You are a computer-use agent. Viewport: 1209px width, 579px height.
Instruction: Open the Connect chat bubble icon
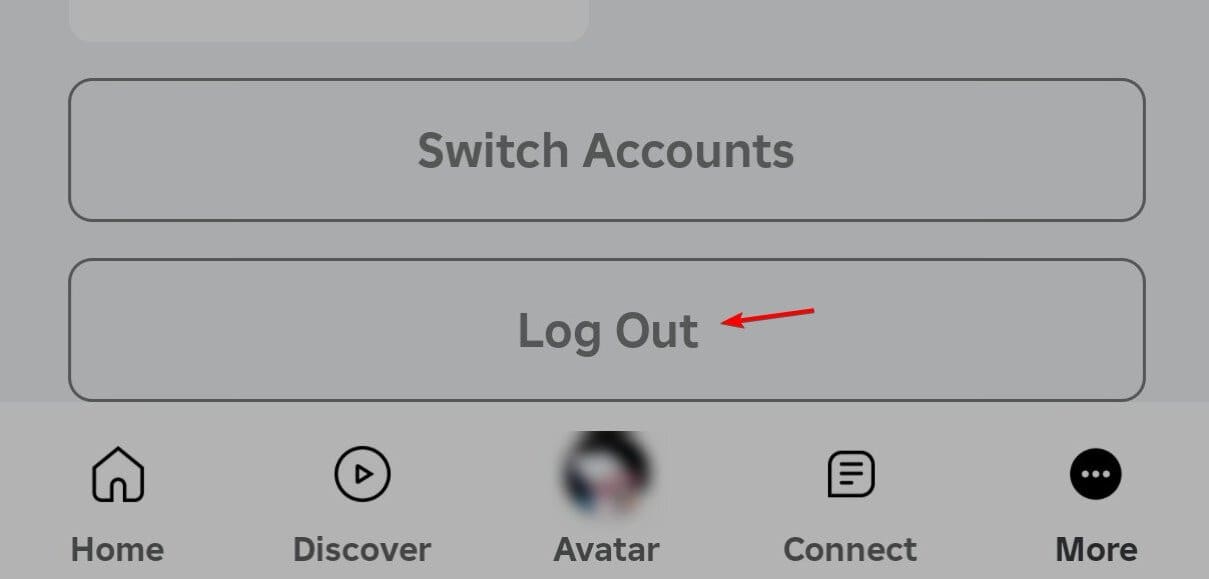coord(851,474)
